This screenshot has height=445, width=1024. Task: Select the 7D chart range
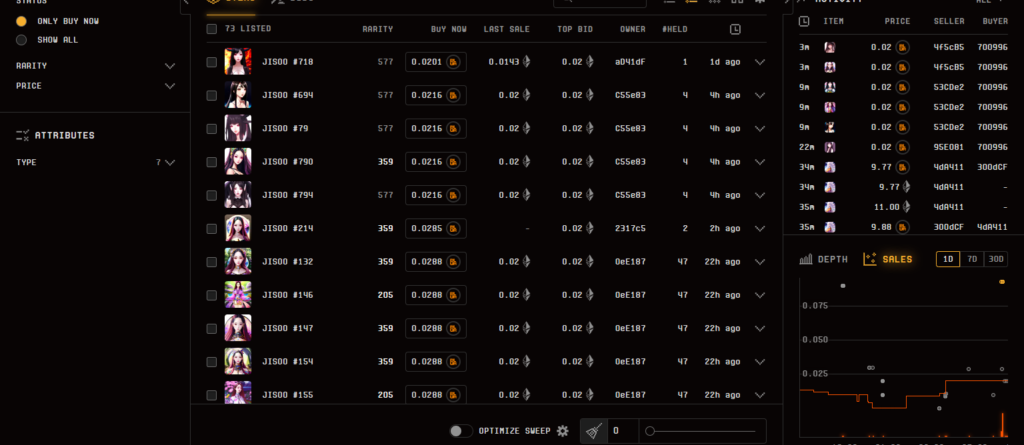[x=972, y=259]
